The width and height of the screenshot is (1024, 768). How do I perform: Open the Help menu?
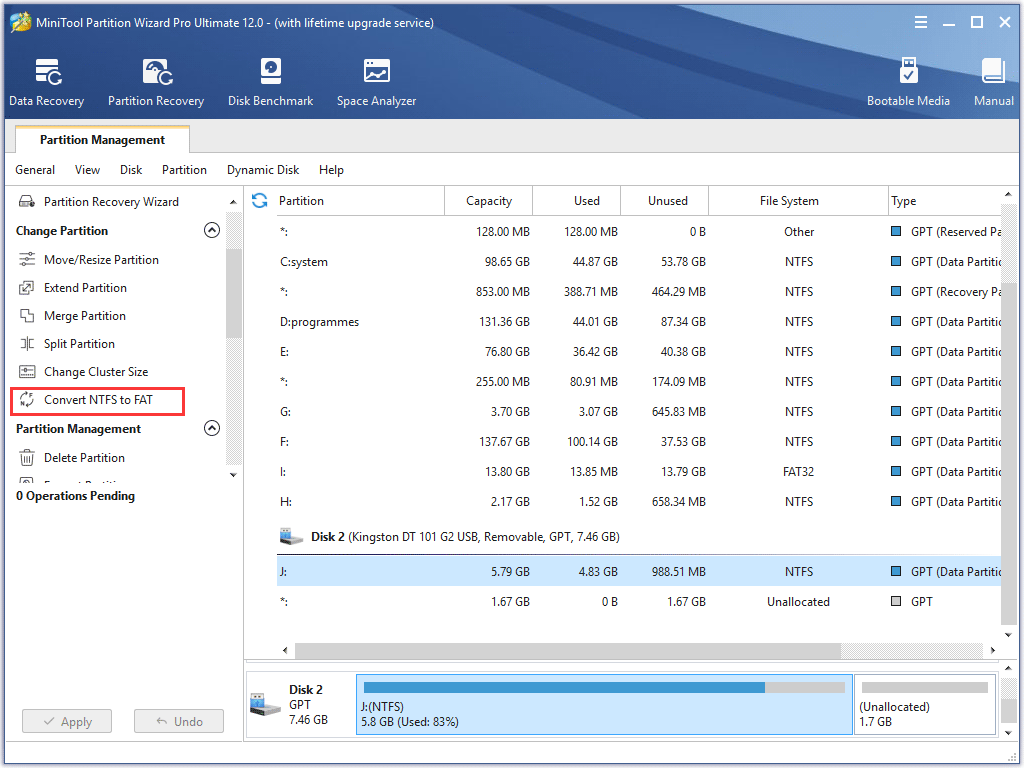[x=331, y=170]
